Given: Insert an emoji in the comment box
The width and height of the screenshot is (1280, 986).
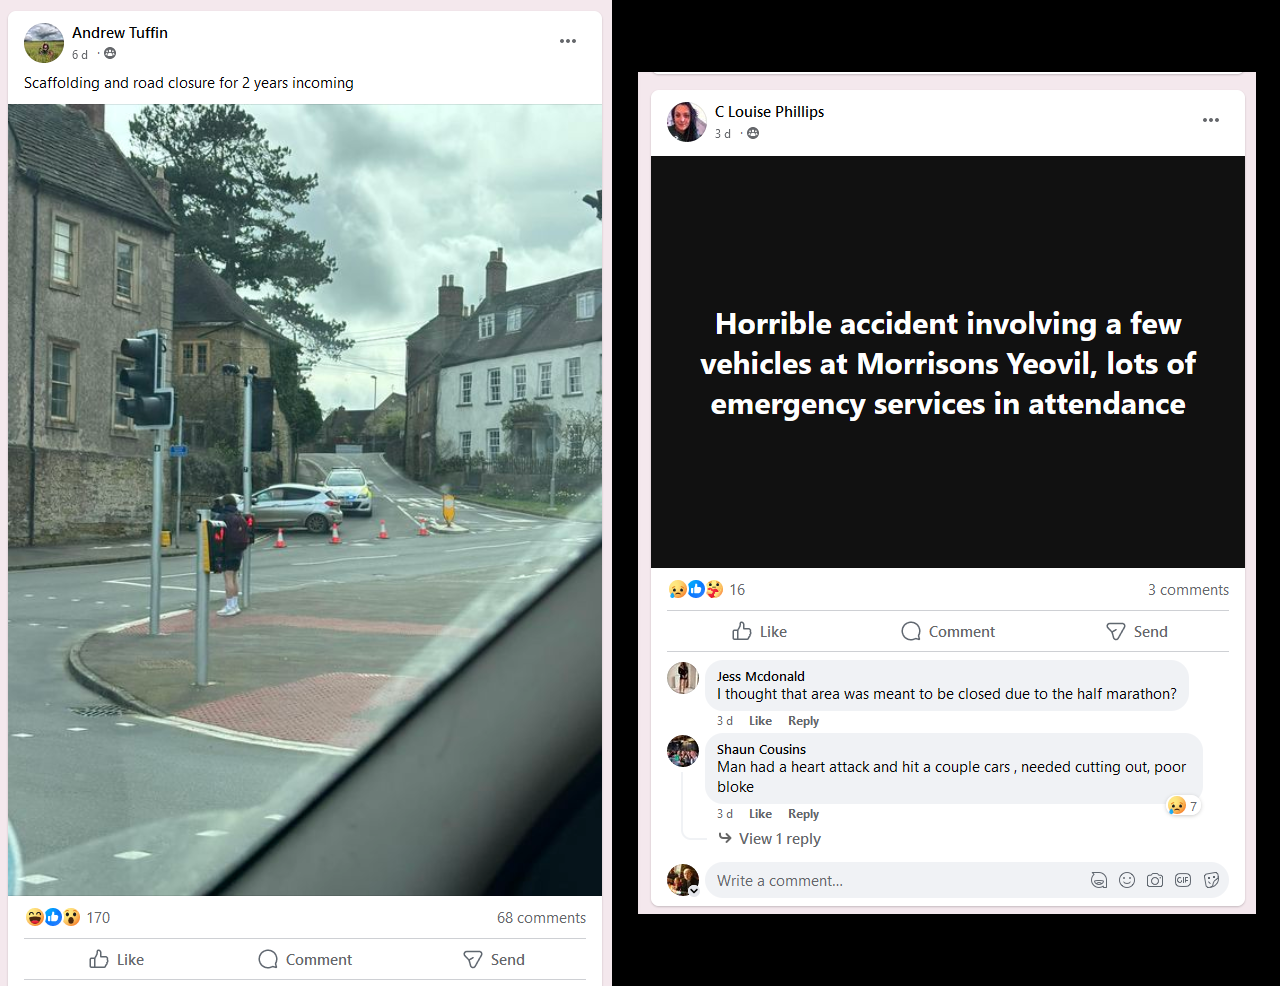Looking at the screenshot, I should [x=1127, y=880].
